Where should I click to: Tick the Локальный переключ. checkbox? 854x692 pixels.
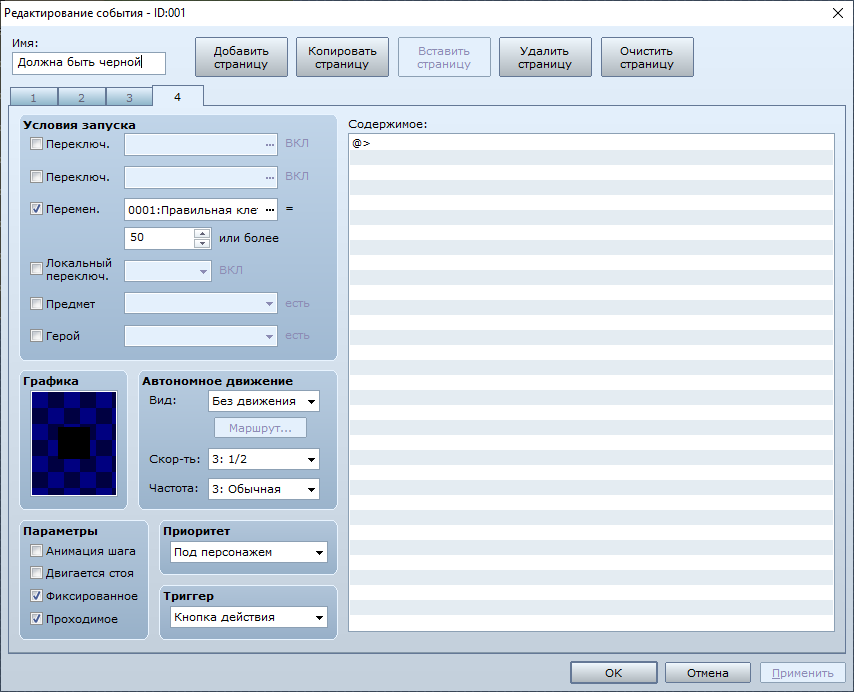36,268
